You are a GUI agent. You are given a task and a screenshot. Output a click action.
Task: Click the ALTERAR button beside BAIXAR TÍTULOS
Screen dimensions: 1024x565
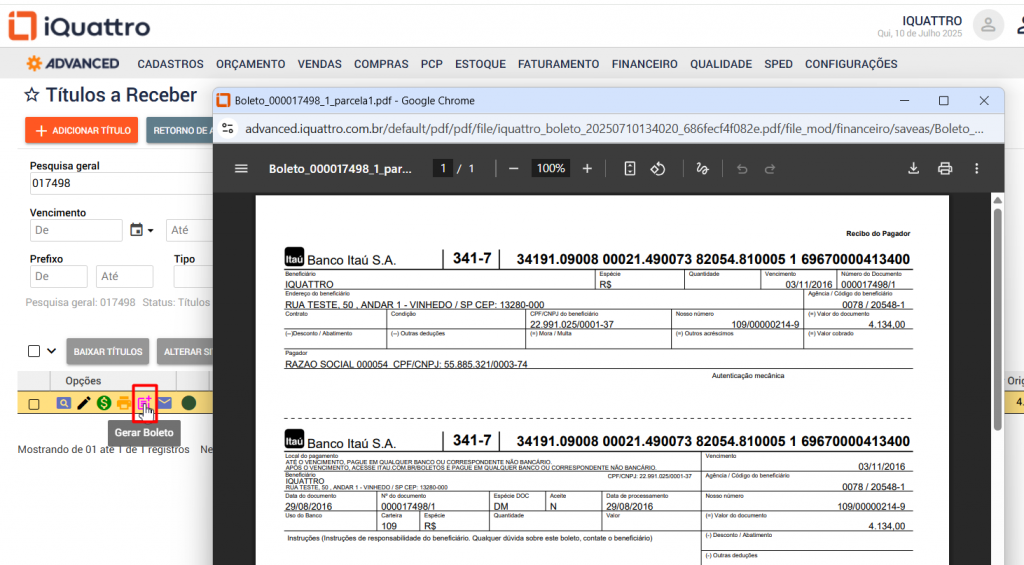pos(185,351)
